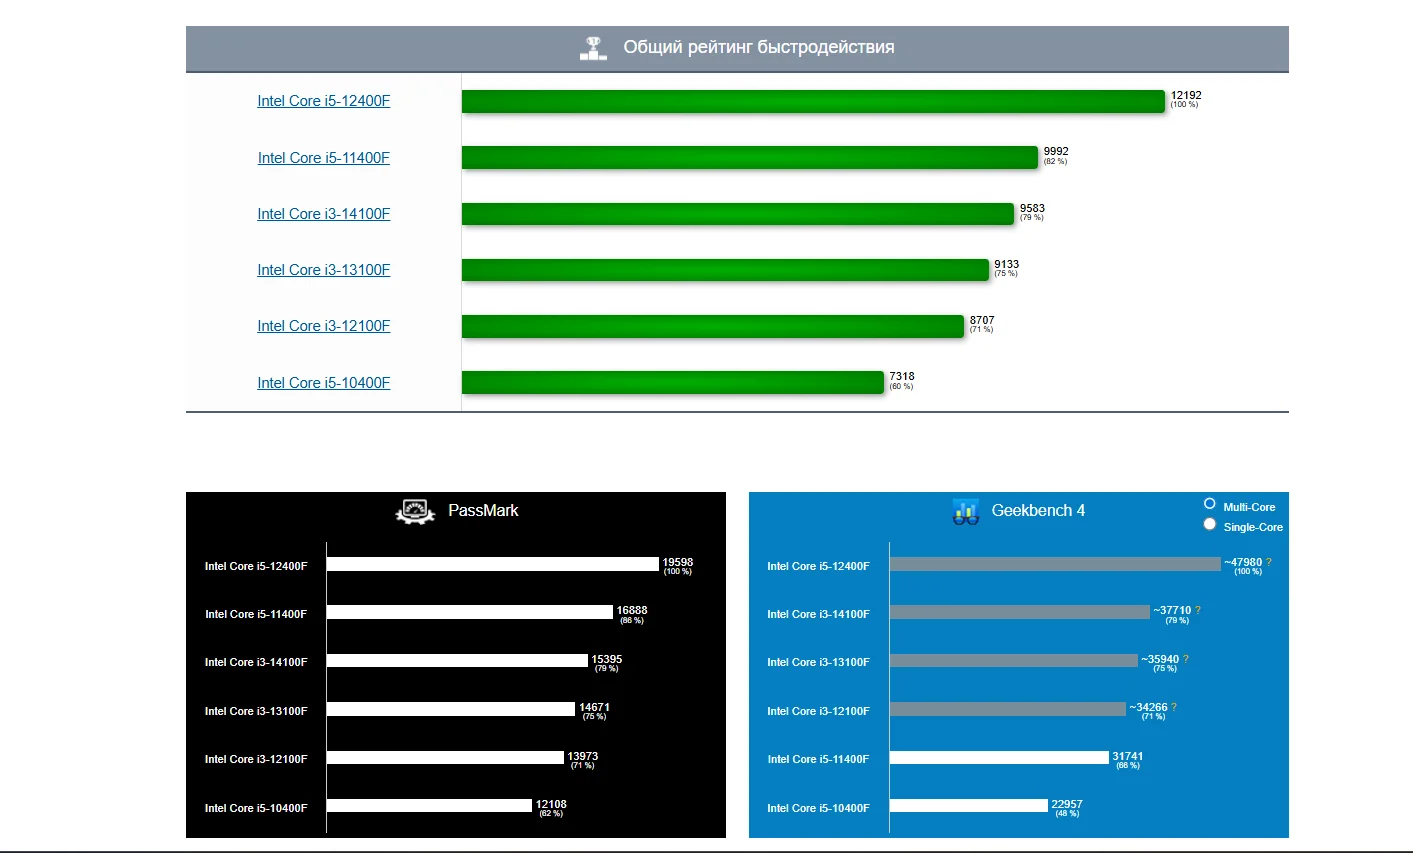Click the Geekbench score ~34266
The height and width of the screenshot is (853, 1413).
1148,707
